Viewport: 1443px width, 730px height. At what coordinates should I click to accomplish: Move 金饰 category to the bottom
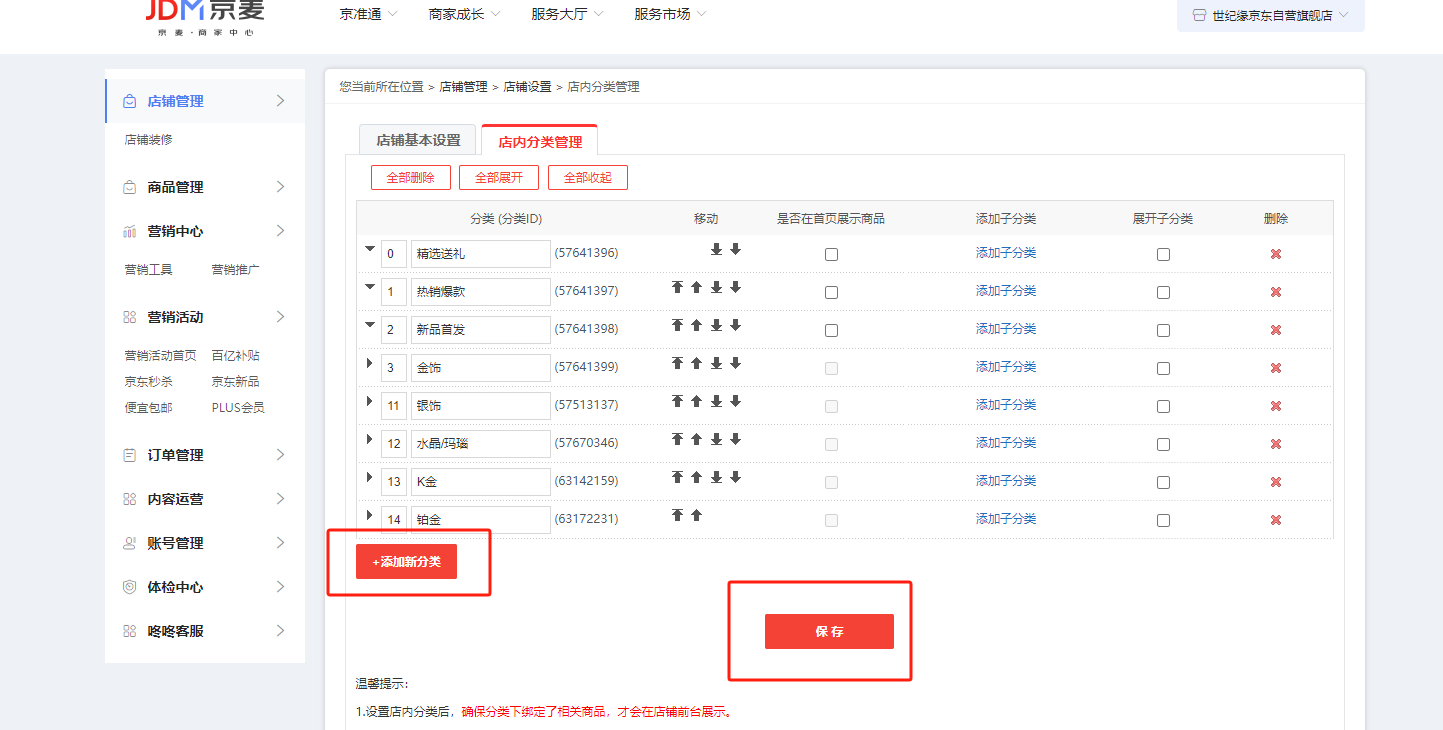pyautogui.click(x=716, y=363)
